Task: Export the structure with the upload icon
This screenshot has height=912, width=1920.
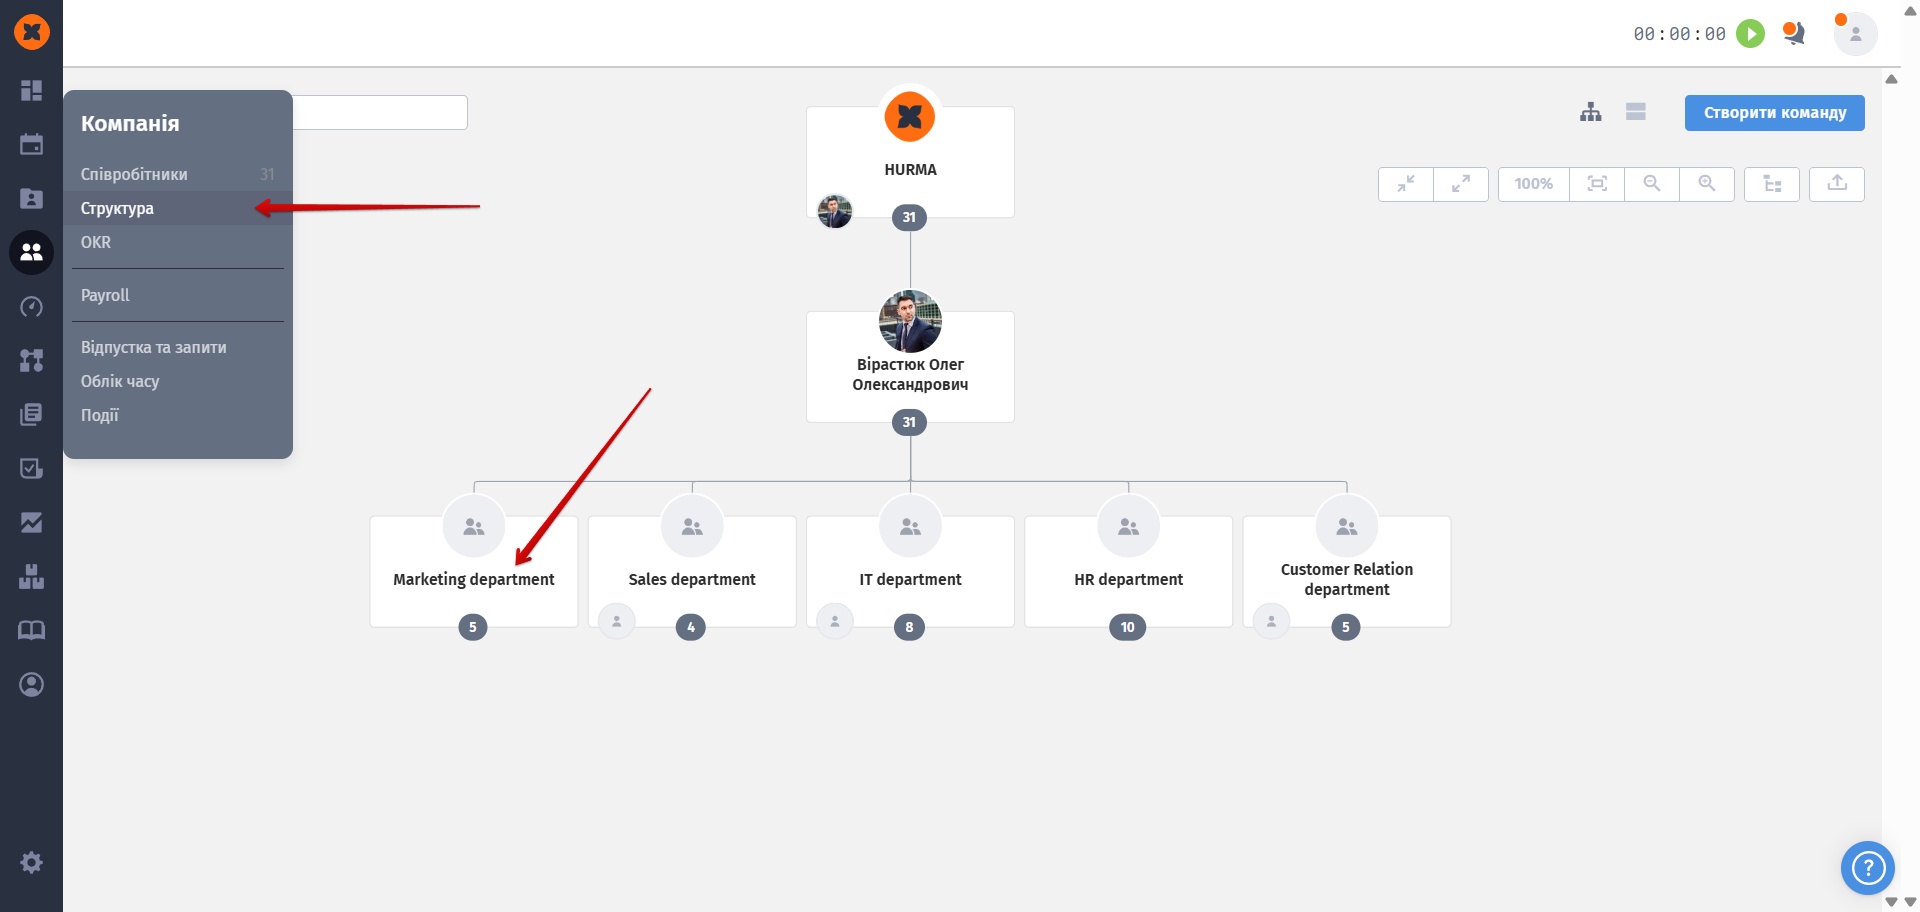Action: coord(1837,184)
